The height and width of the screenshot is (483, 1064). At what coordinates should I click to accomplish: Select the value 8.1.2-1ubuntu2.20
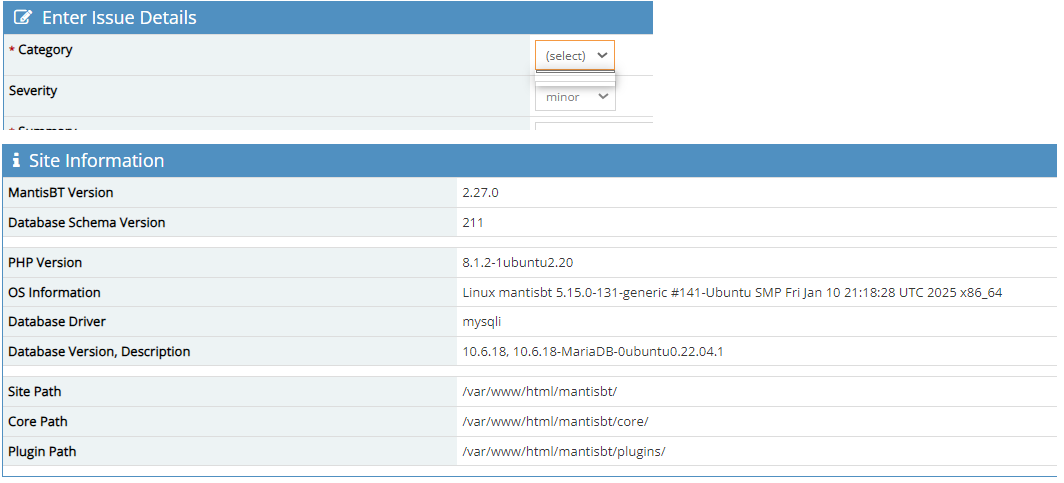point(519,263)
